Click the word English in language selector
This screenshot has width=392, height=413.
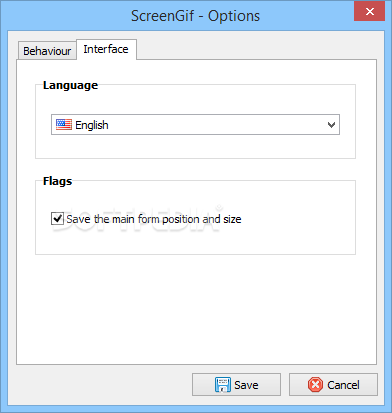point(92,125)
